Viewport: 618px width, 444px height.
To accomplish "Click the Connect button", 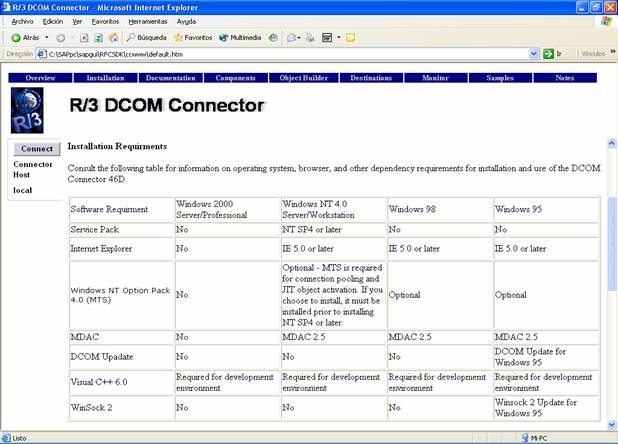I will coord(37,149).
